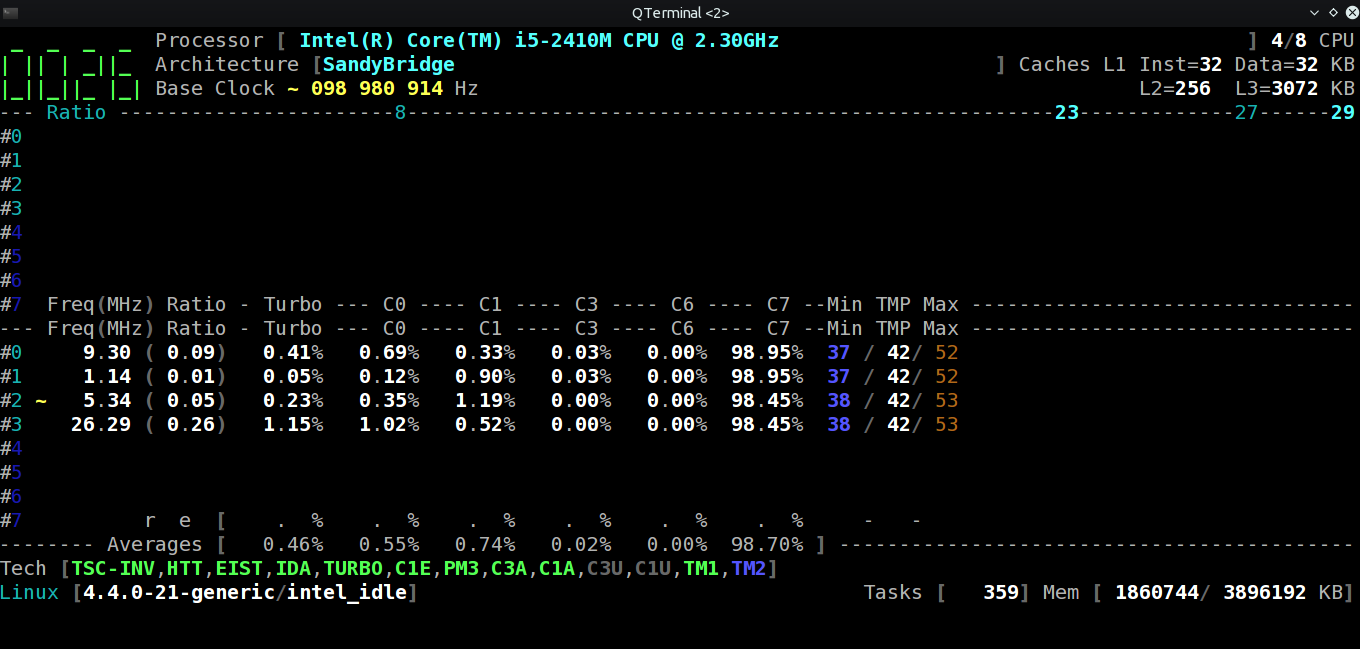
Task: Minimize the QTerminal window
Action: [x=1315, y=12]
